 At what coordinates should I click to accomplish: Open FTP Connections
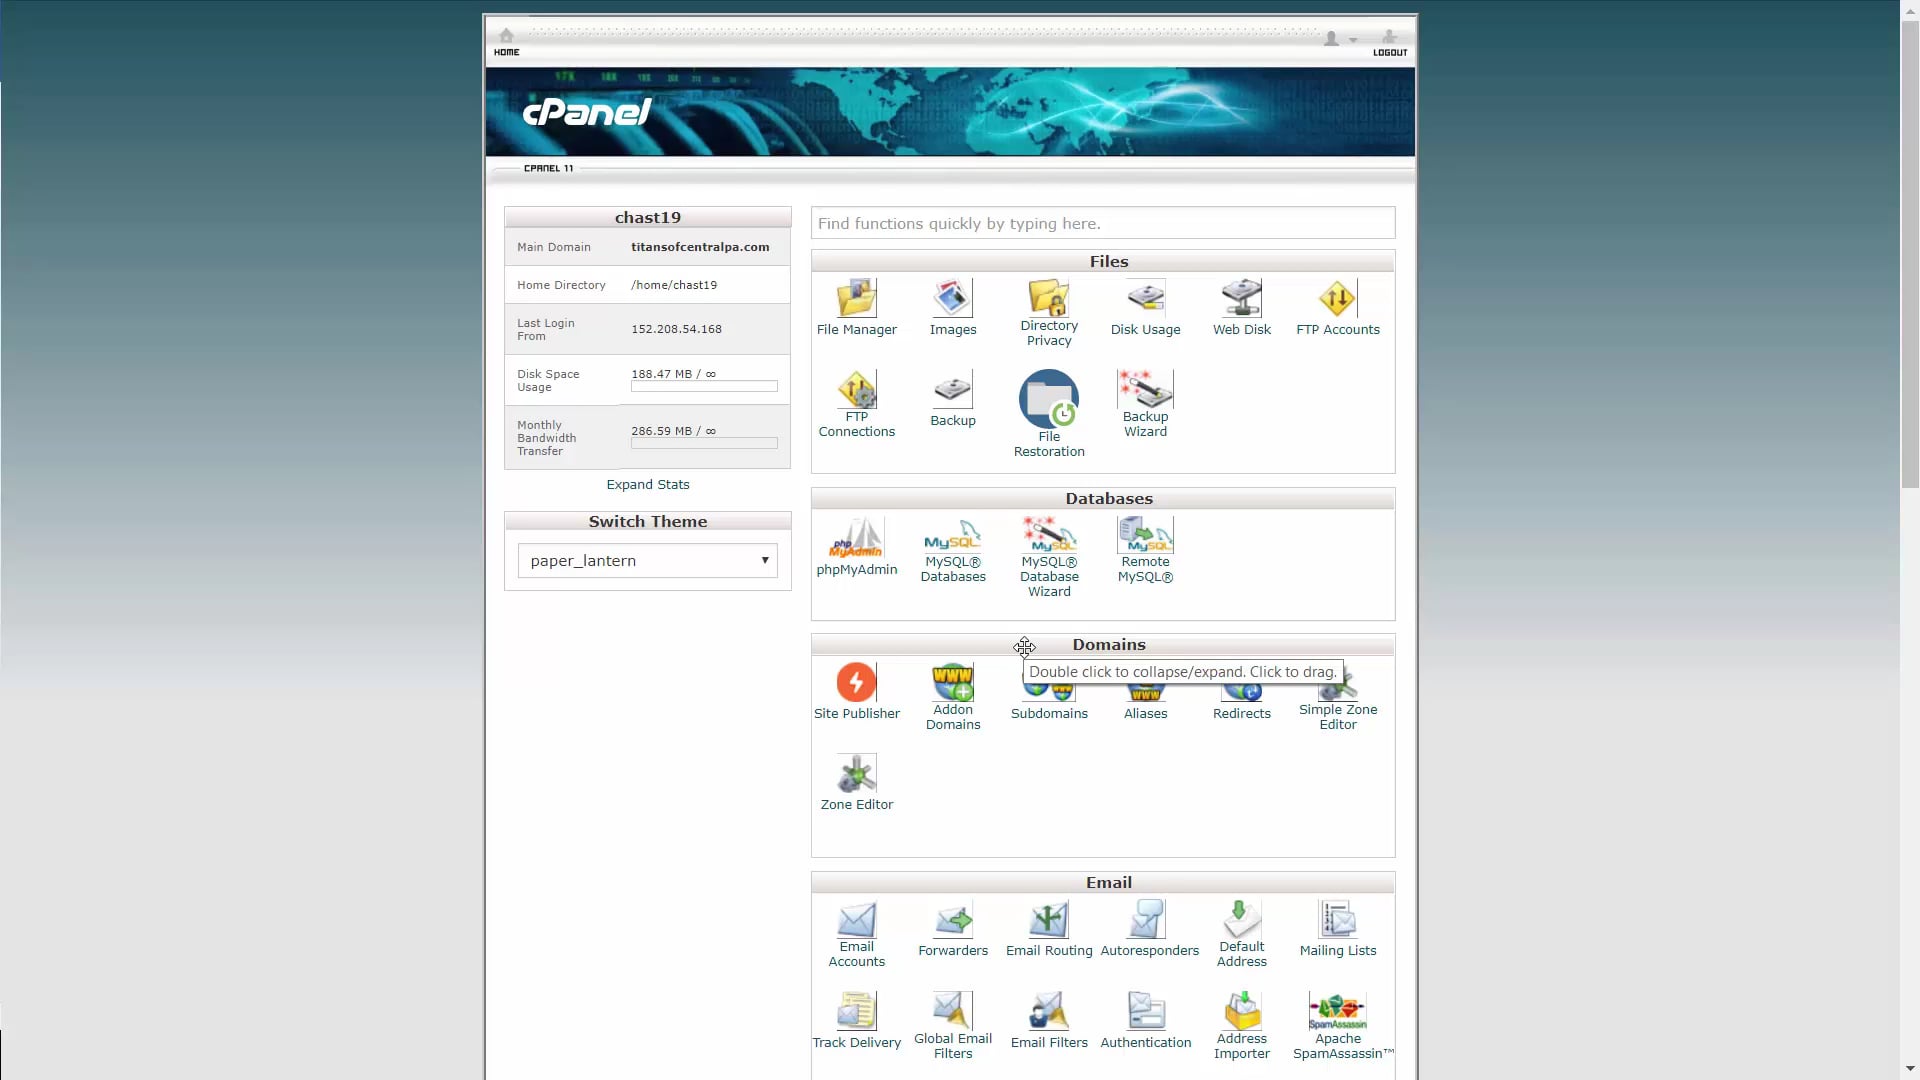(856, 404)
